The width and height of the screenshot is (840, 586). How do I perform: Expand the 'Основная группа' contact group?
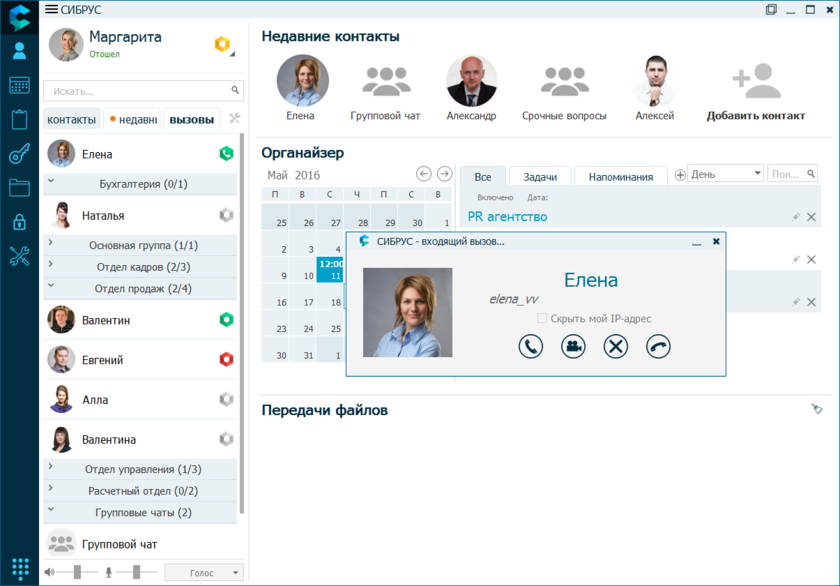click(143, 245)
